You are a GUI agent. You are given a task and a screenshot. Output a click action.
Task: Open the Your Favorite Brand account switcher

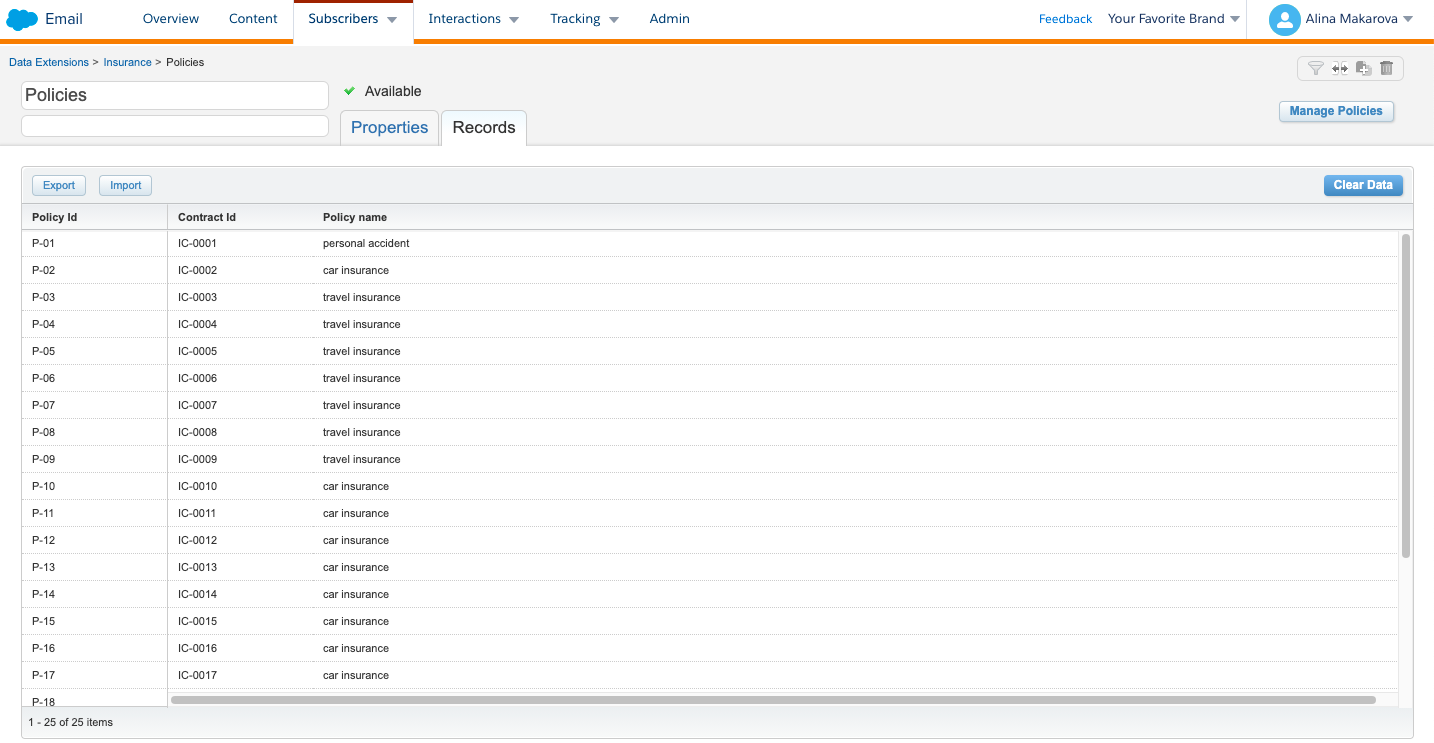coord(1173,19)
